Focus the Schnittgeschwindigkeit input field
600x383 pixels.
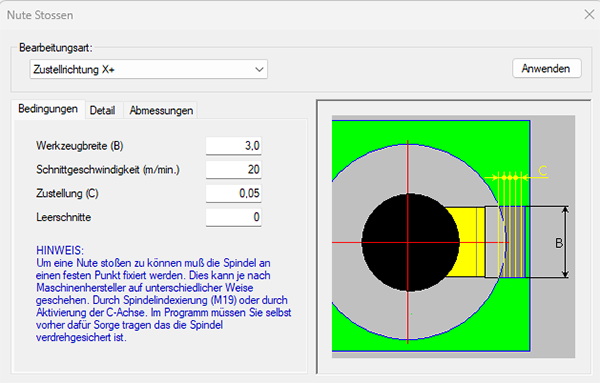(233, 169)
